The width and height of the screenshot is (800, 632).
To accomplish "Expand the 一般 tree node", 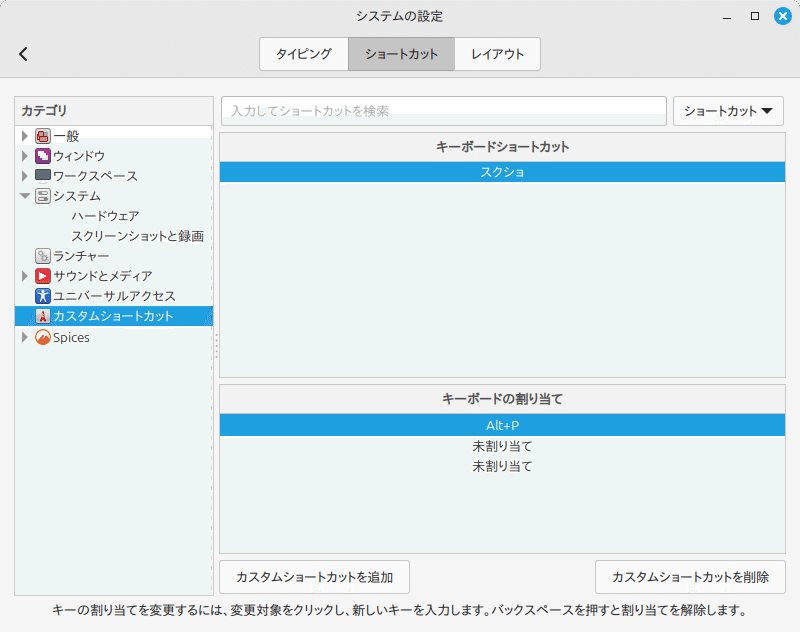I will 24,136.
